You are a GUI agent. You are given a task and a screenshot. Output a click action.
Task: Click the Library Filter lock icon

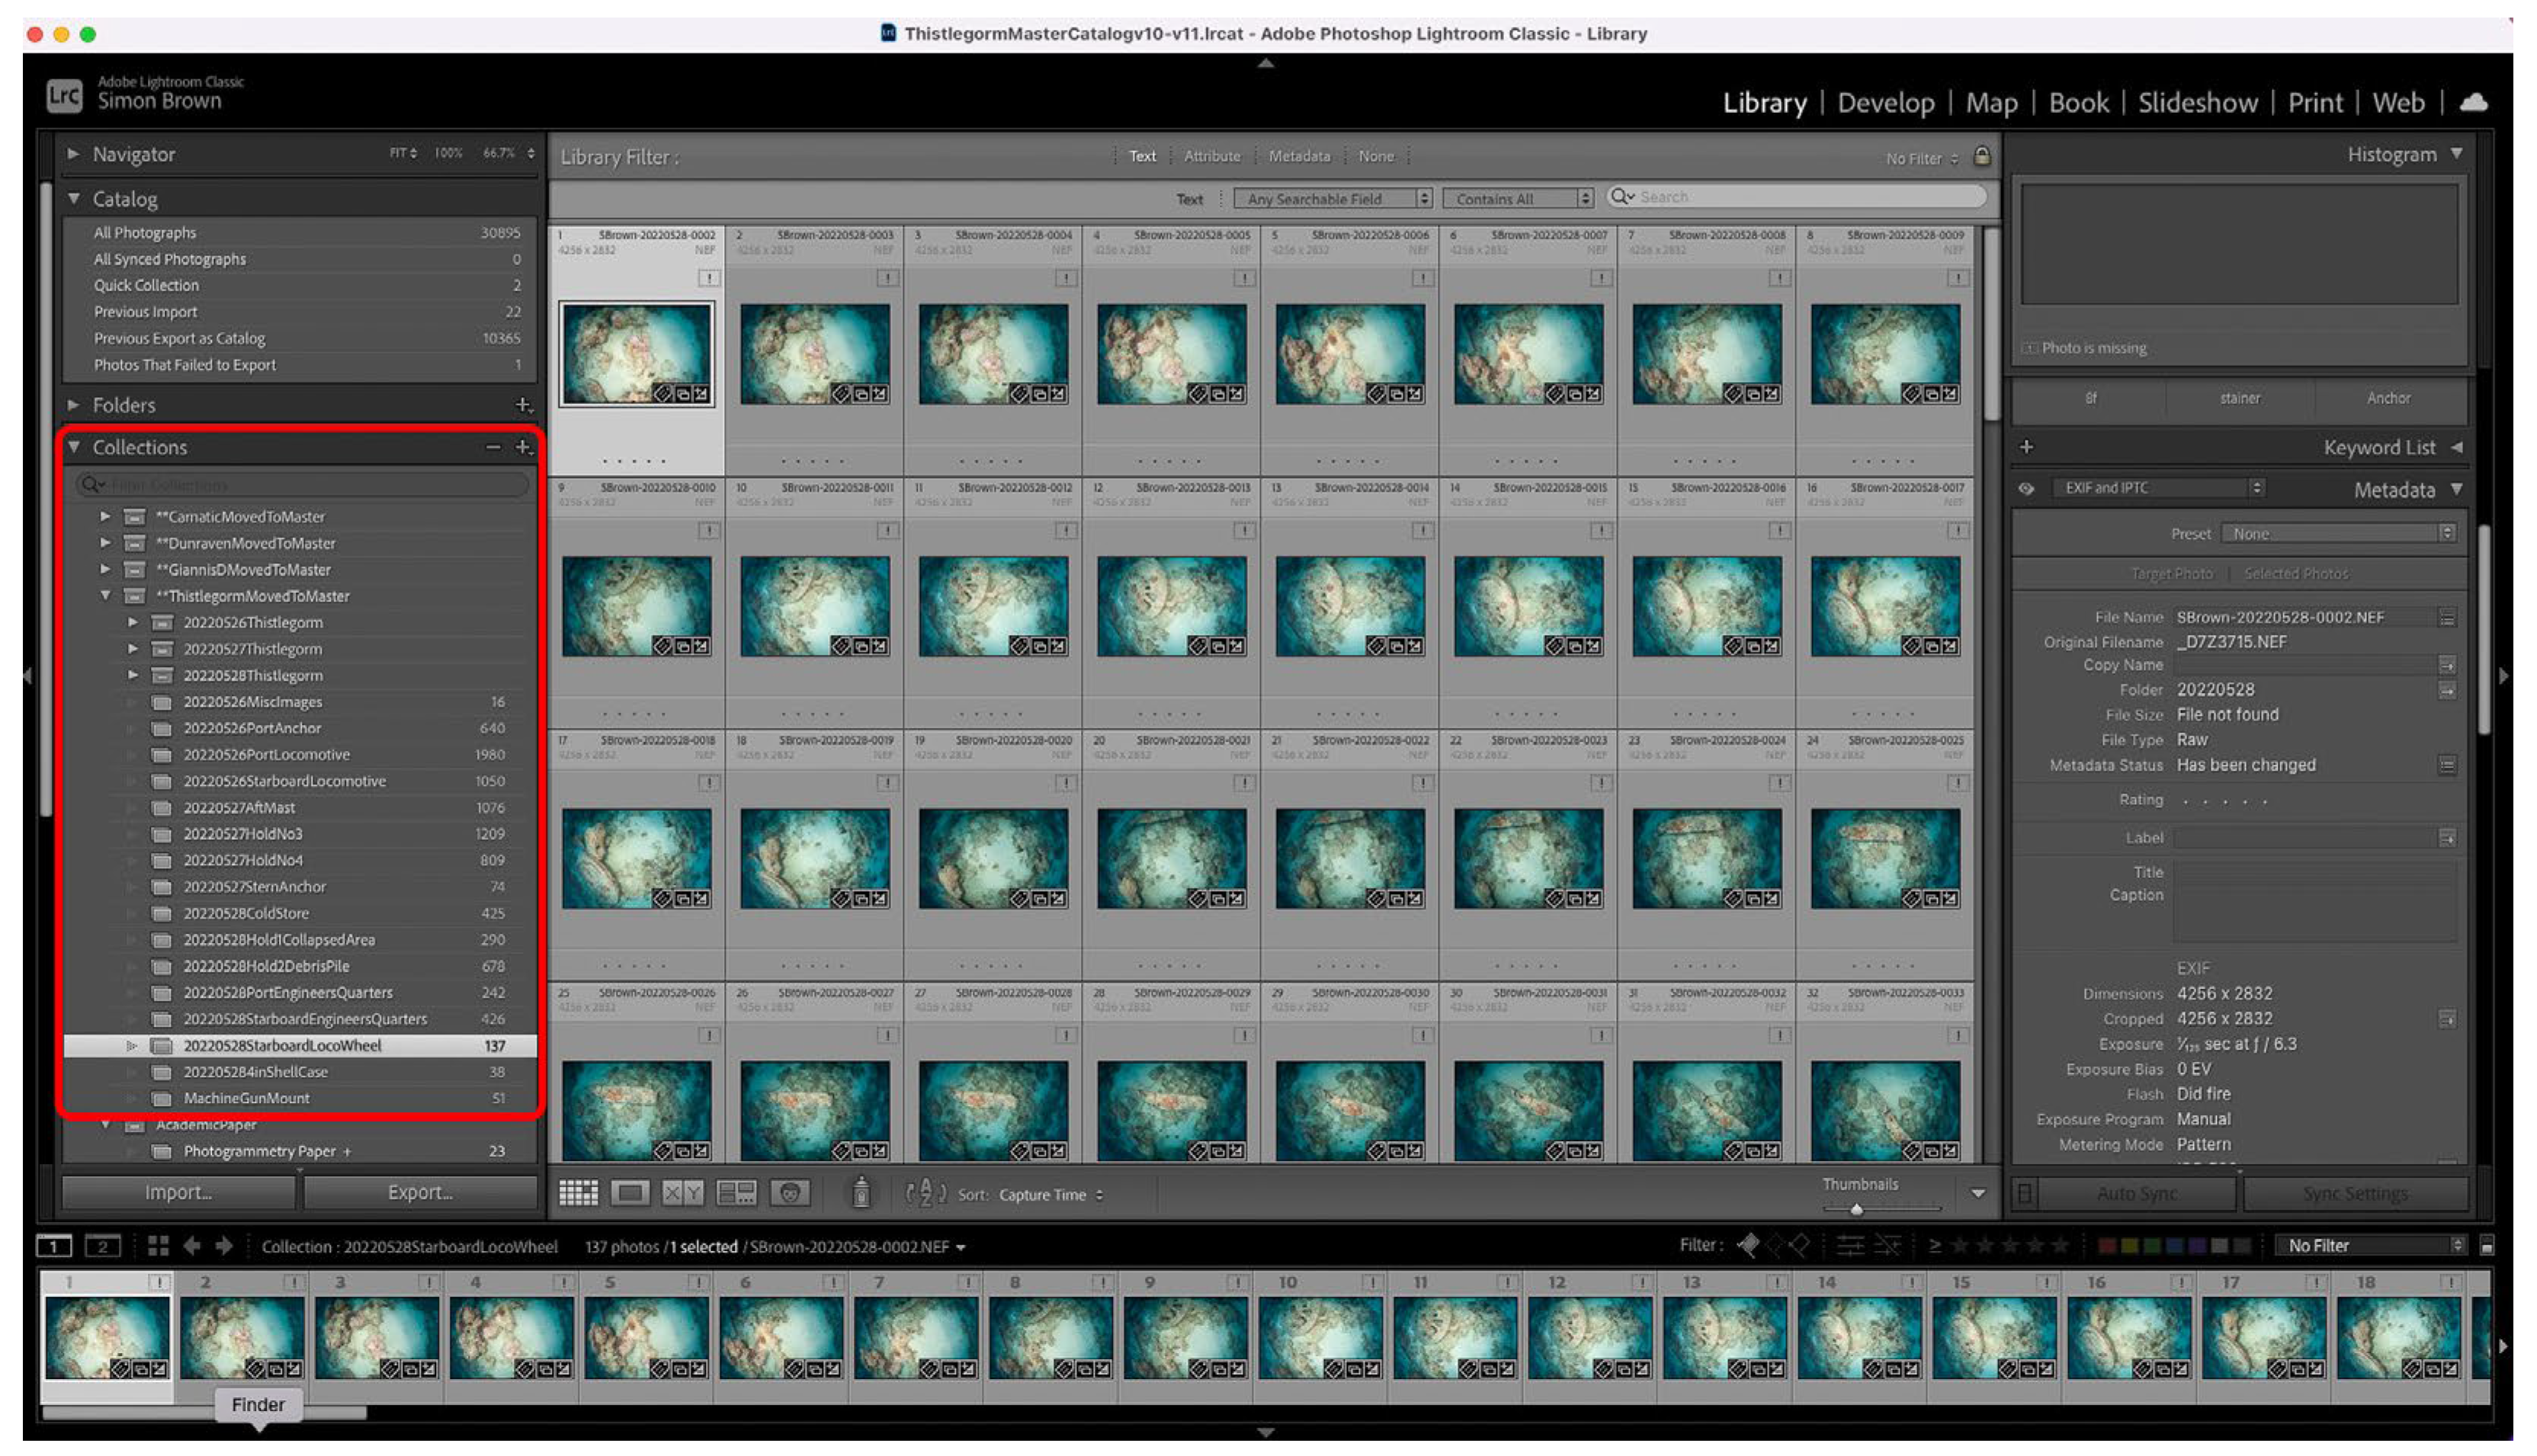[1982, 156]
